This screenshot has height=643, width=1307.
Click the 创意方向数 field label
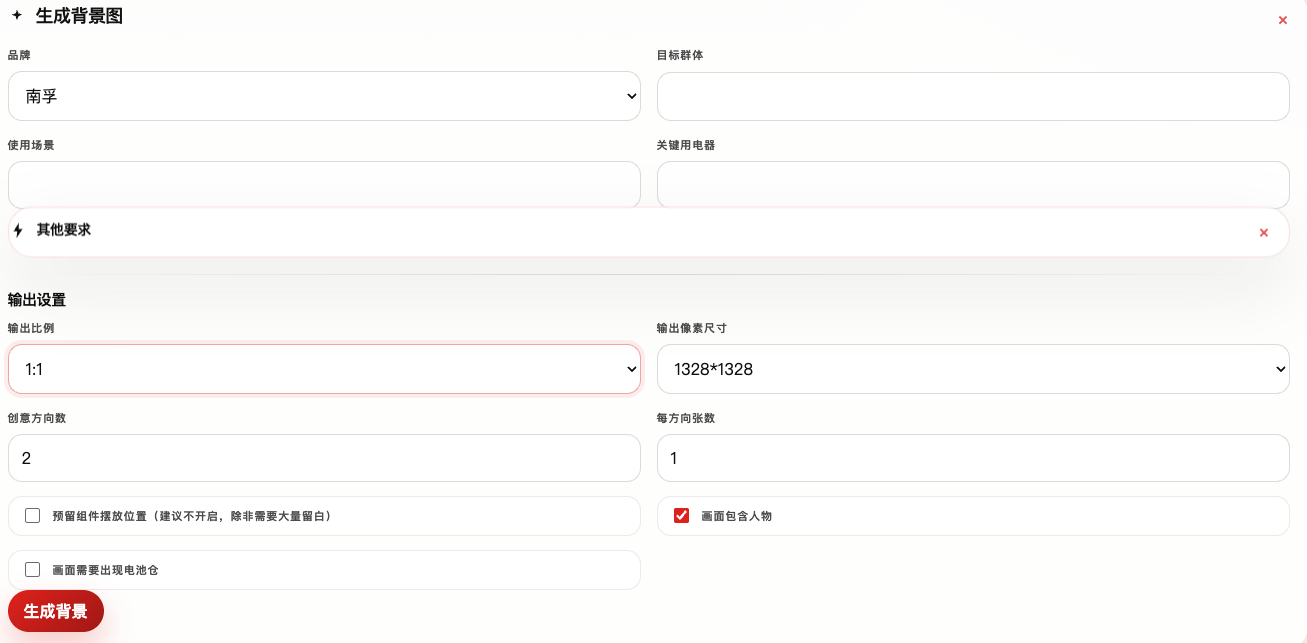(x=37, y=418)
